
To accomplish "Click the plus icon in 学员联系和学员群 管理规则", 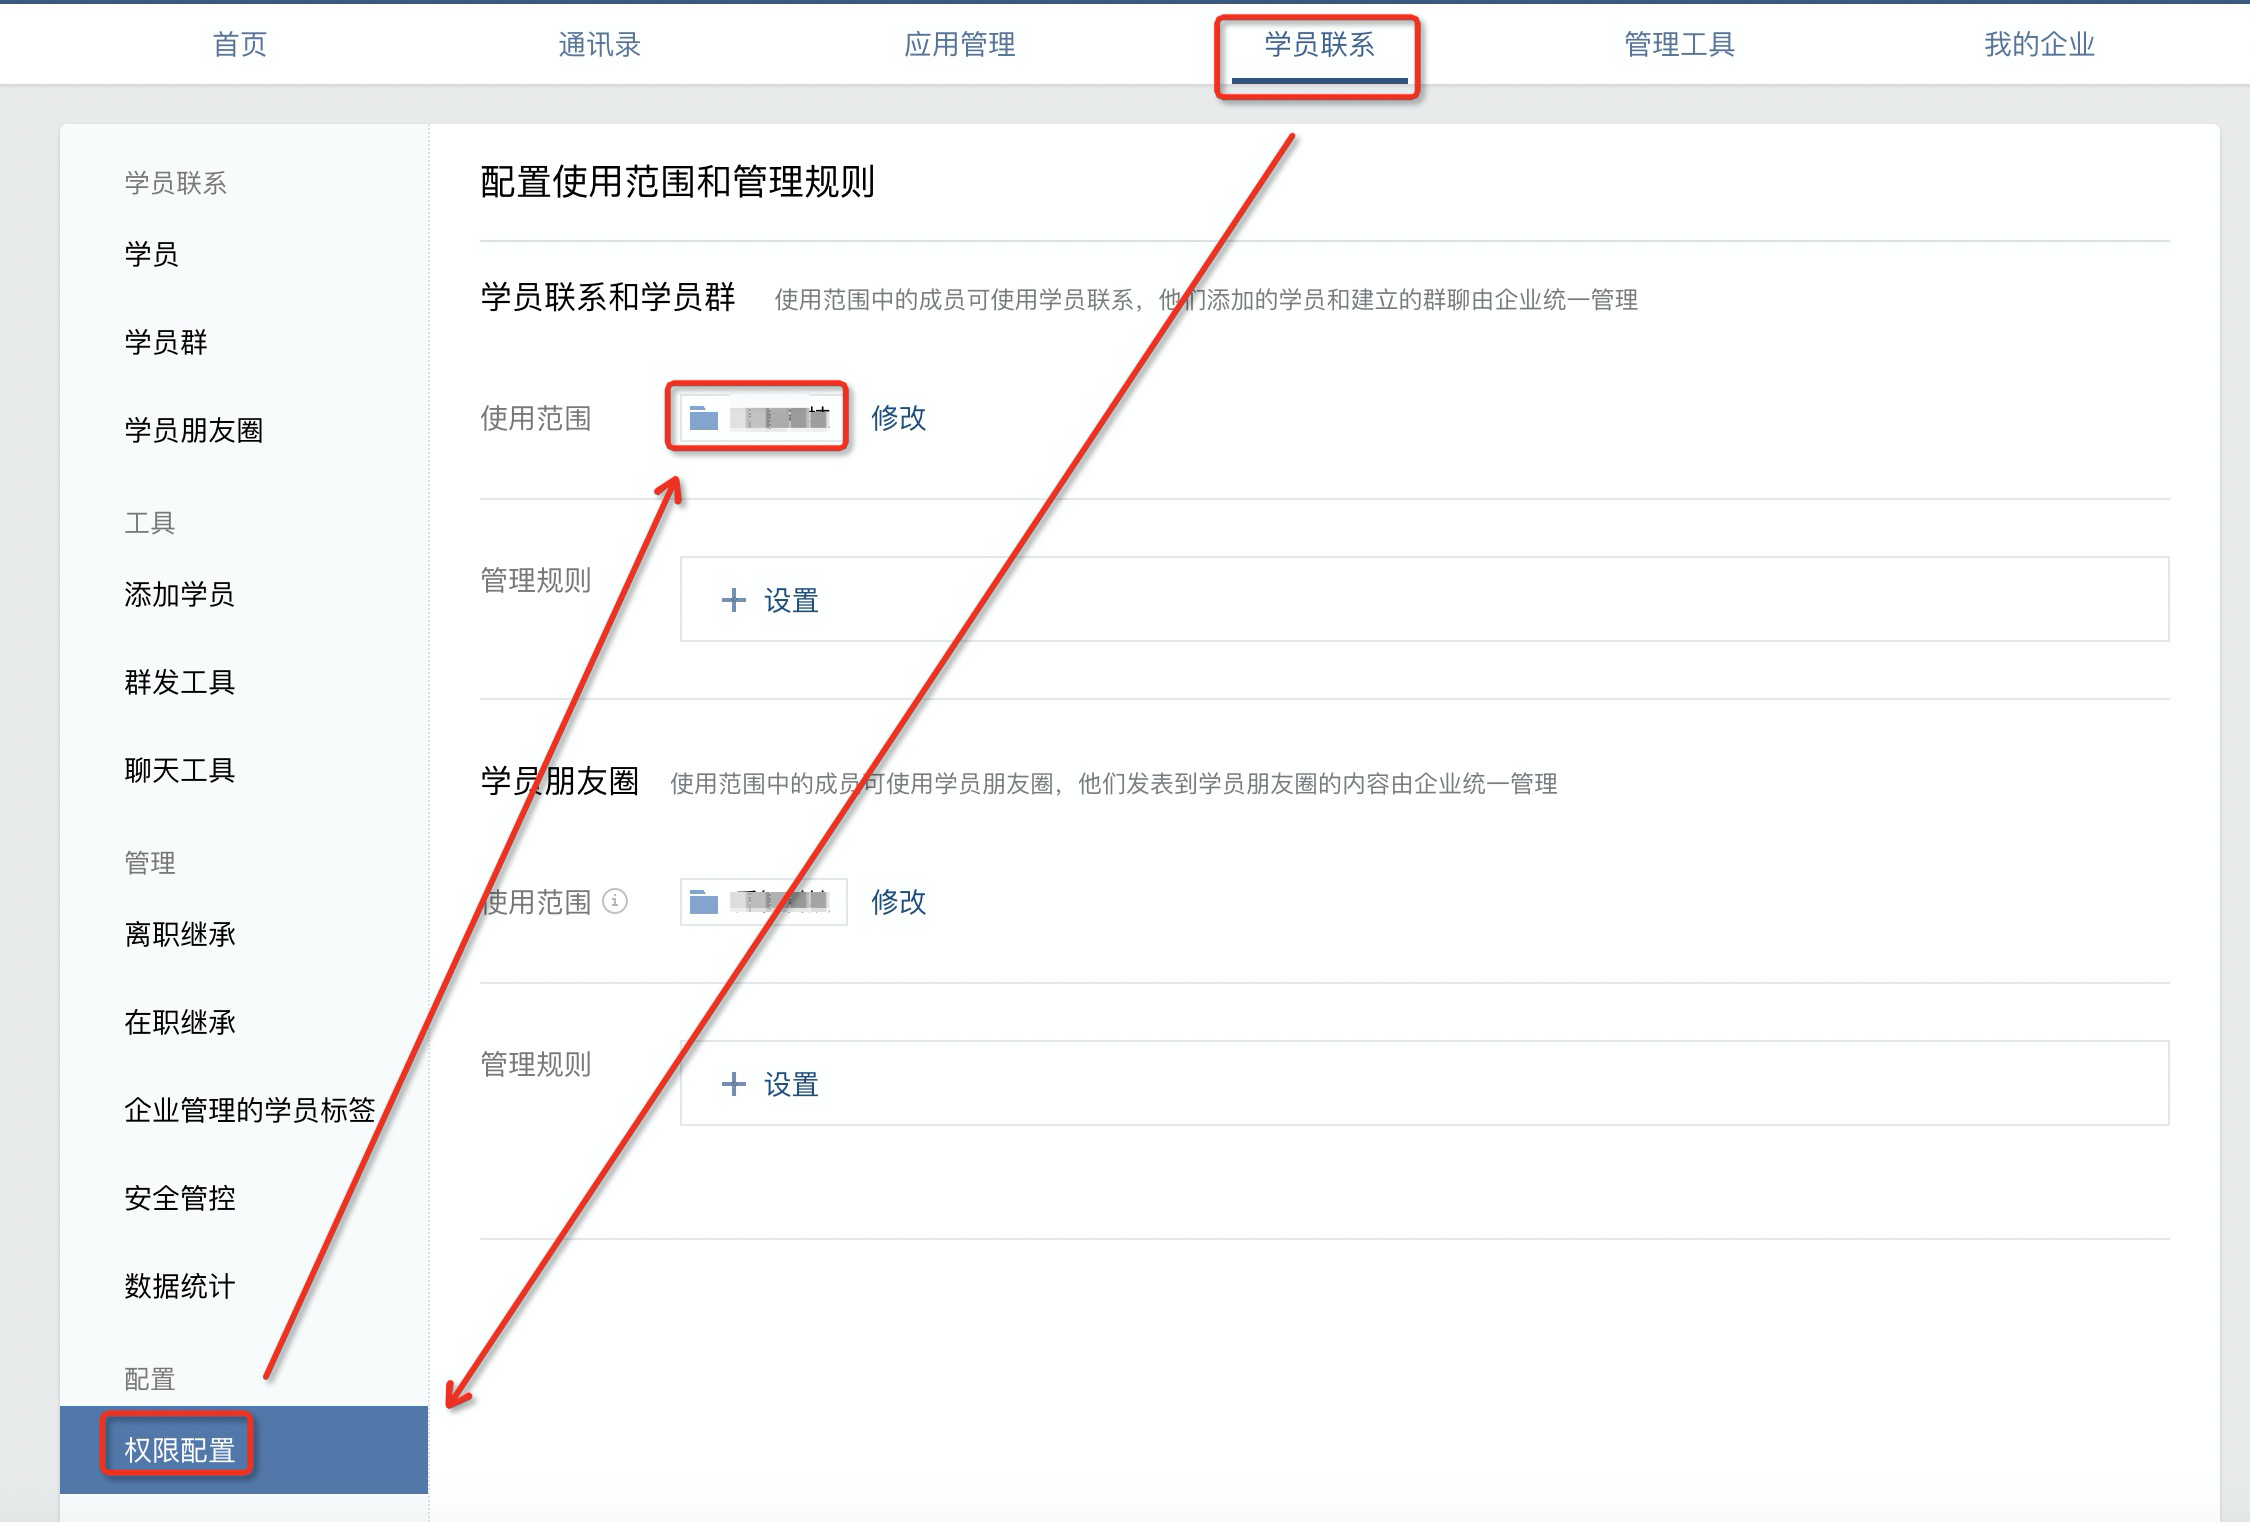I will pos(734,600).
